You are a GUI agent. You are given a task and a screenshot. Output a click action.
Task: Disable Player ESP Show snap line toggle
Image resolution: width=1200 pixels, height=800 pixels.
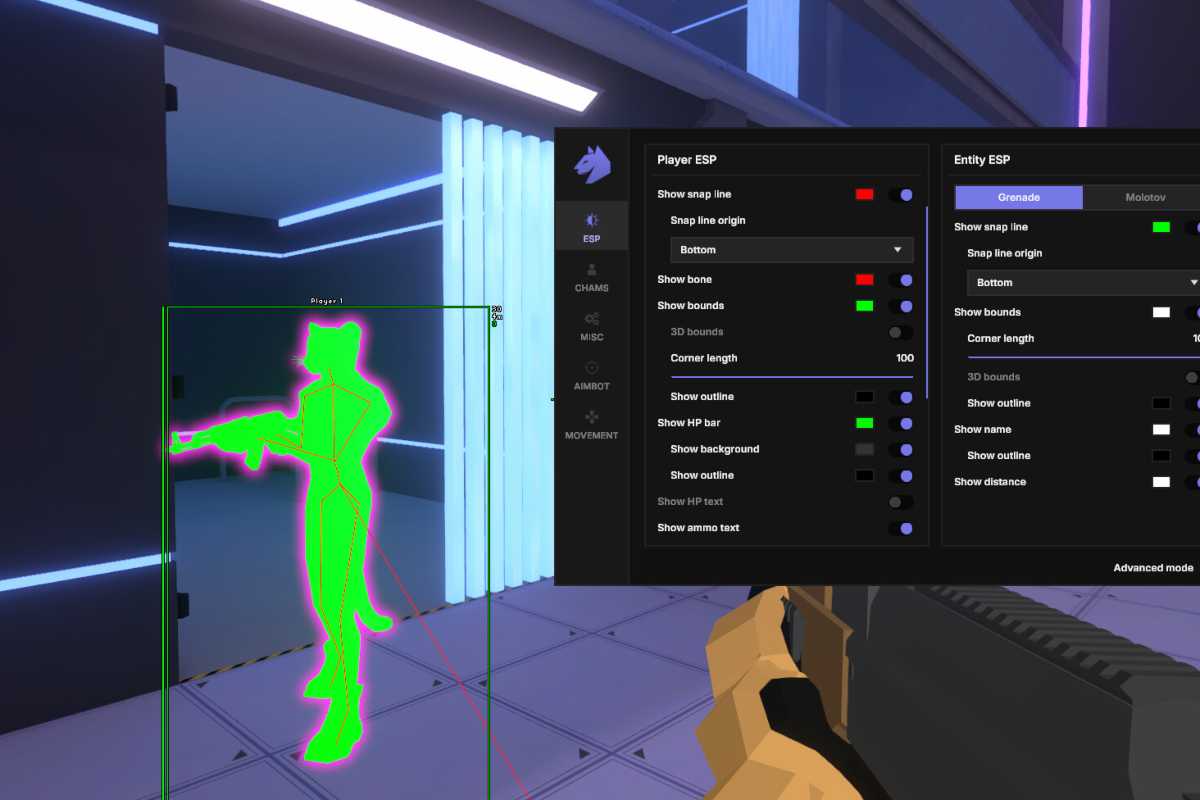click(x=900, y=195)
